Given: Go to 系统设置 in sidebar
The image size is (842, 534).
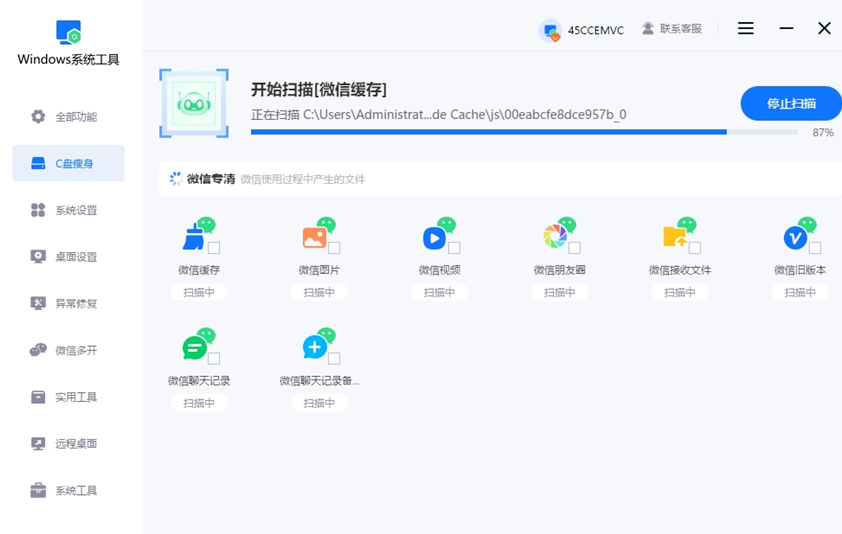Looking at the screenshot, I should pyautogui.click(x=69, y=210).
